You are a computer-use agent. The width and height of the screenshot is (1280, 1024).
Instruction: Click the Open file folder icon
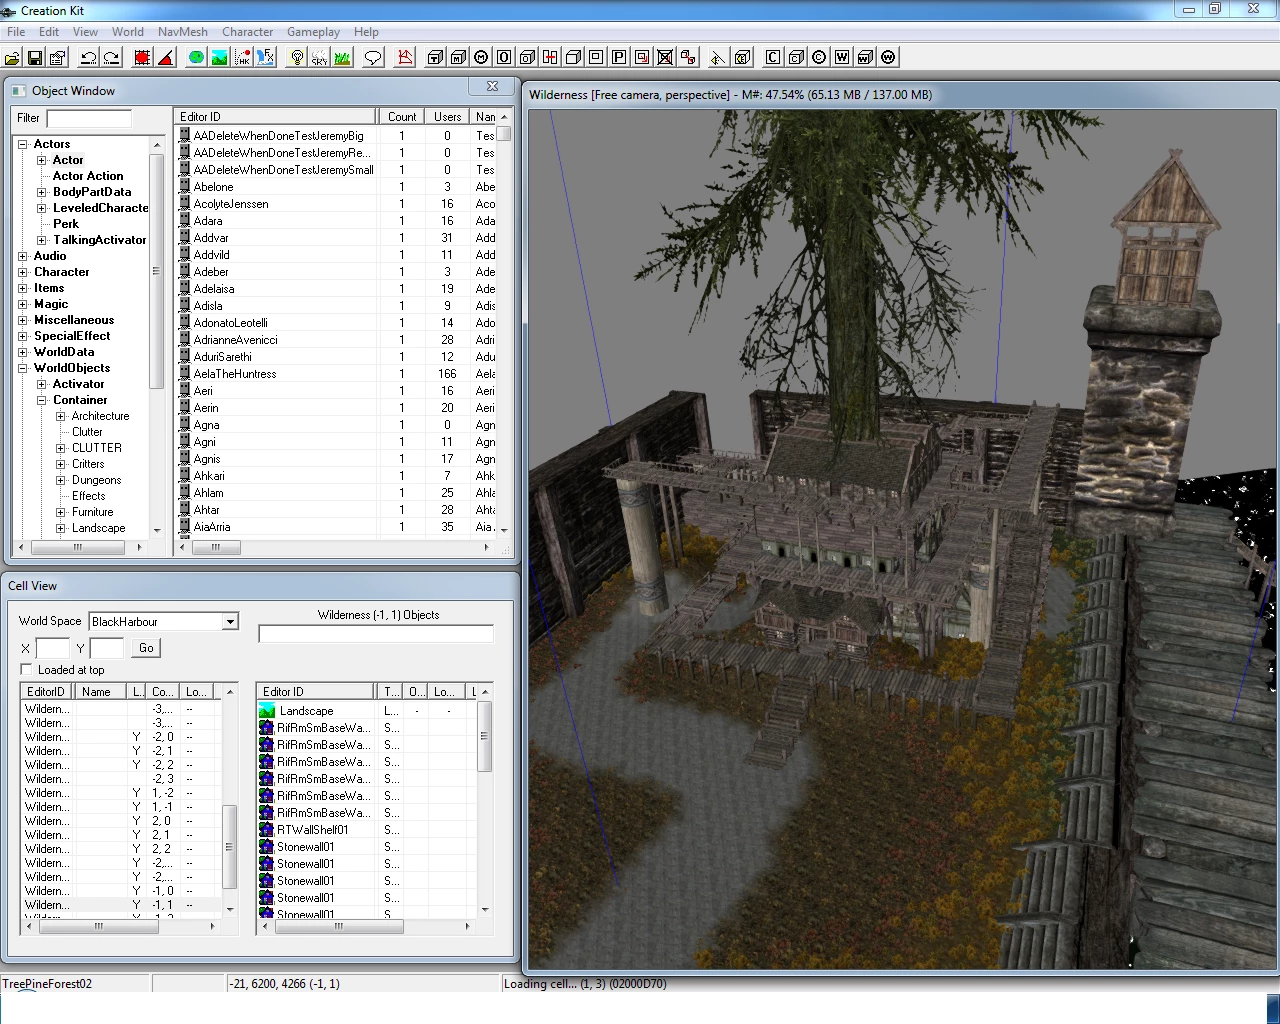pos(14,58)
